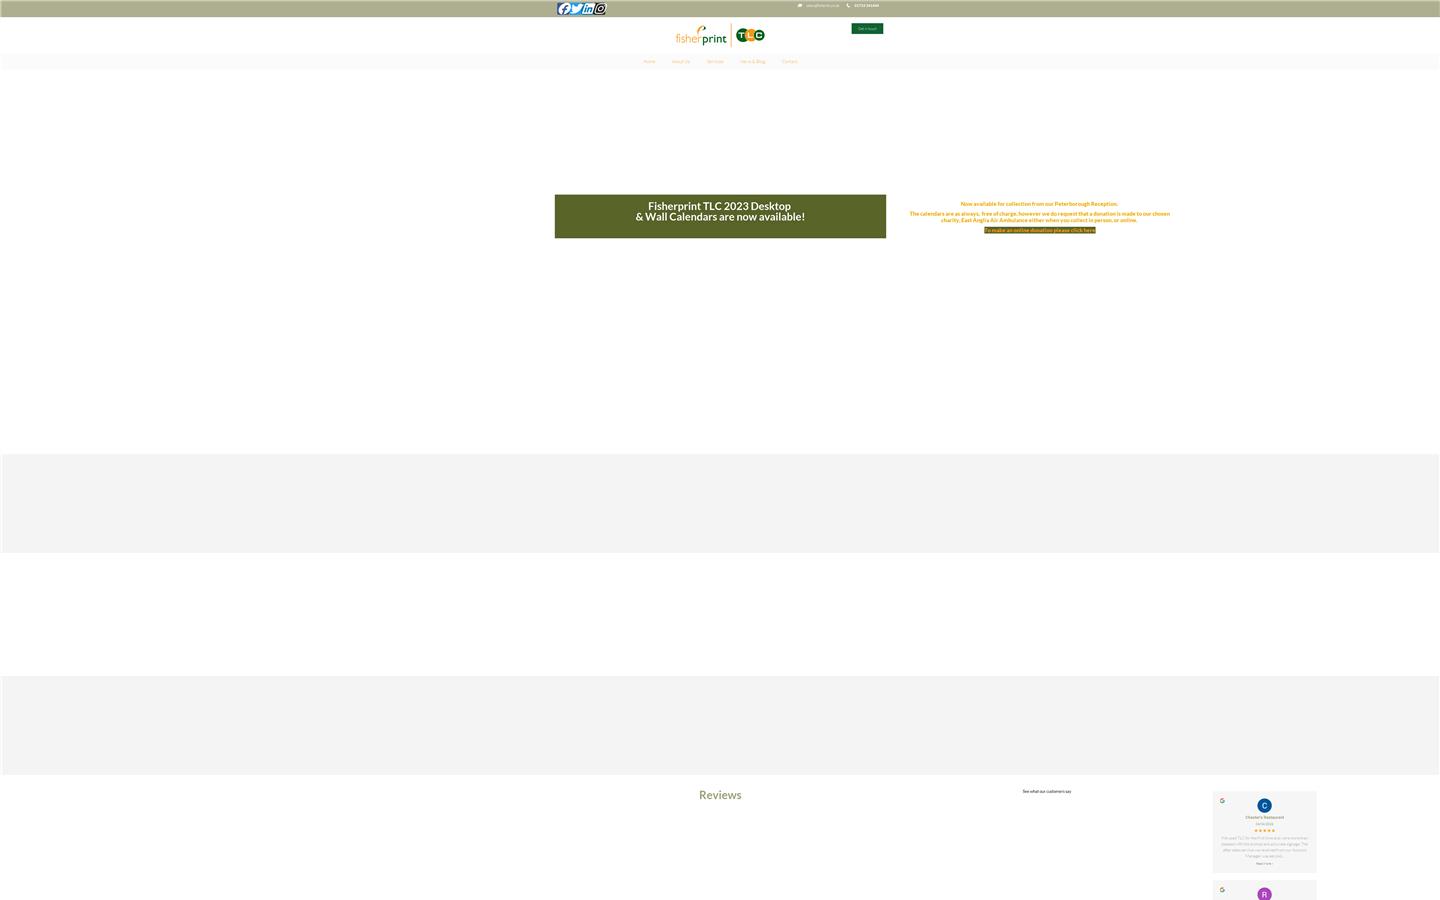Visit LinkedIn via its header icon
Image resolution: width=1440 pixels, height=900 pixels.
(589, 8)
